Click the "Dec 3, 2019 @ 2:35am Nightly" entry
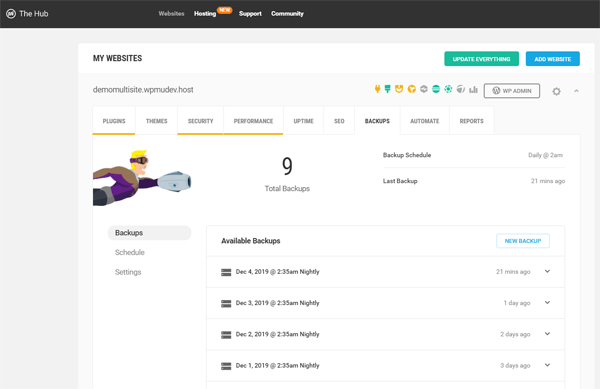The width and height of the screenshot is (600, 389). tap(277, 303)
